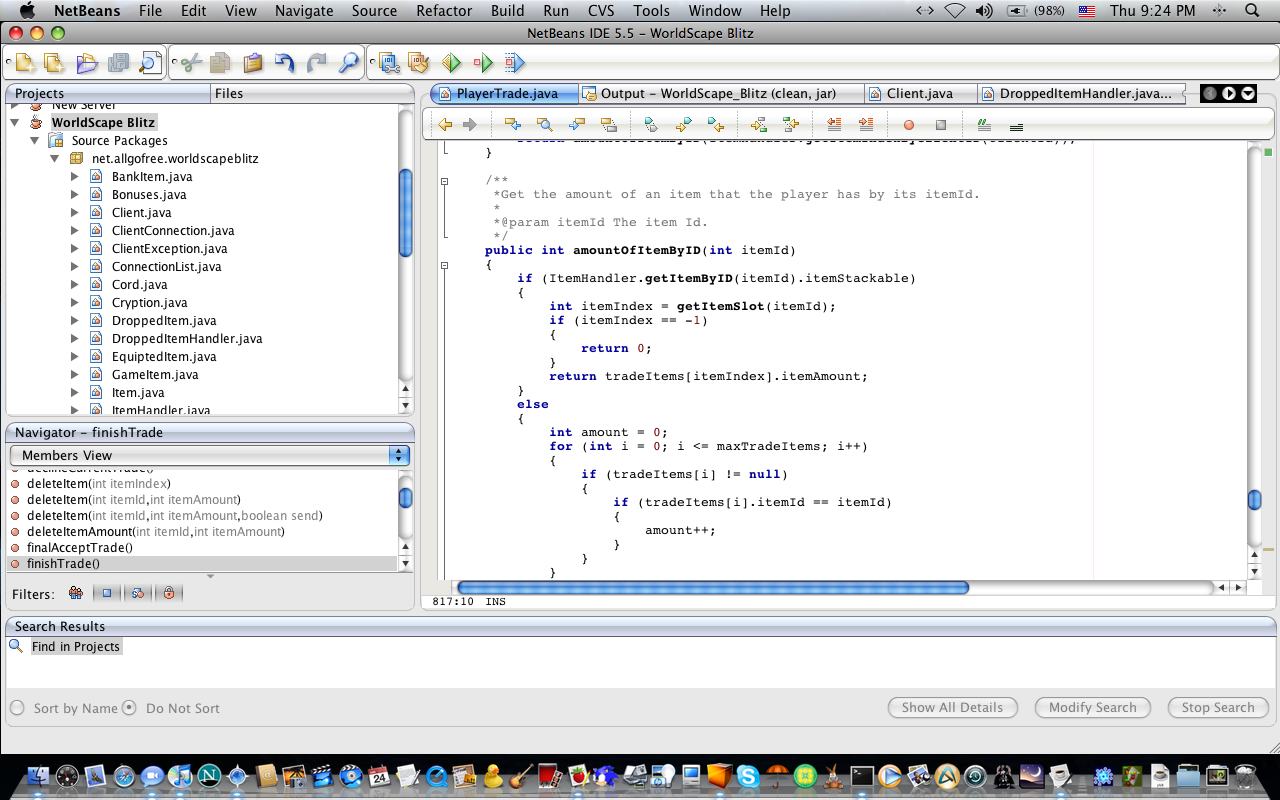Select EquiptedItem.java in Projects tree
Screen dimensions: 1280x800
click(x=164, y=356)
